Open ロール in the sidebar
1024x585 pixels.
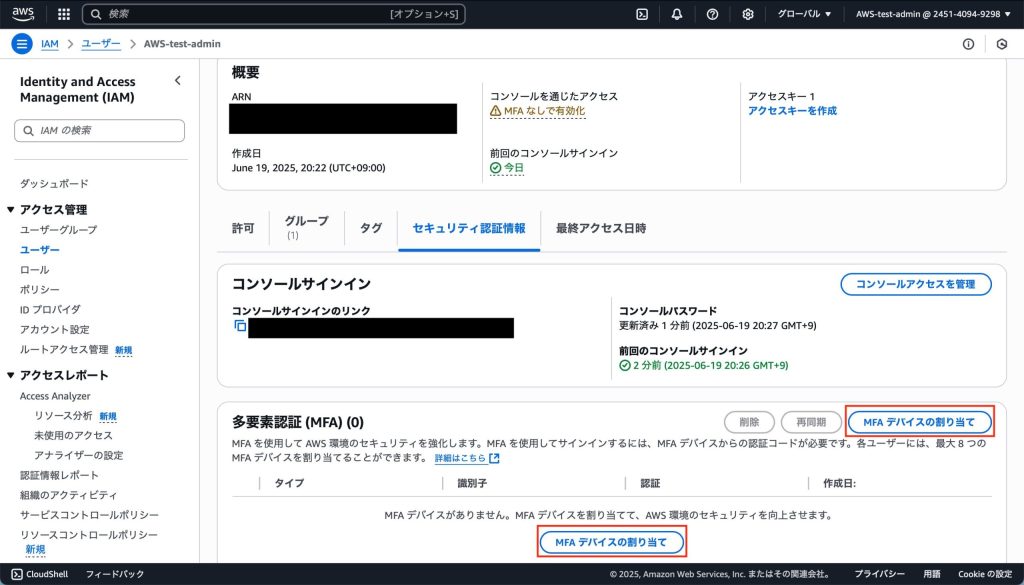(x=35, y=270)
